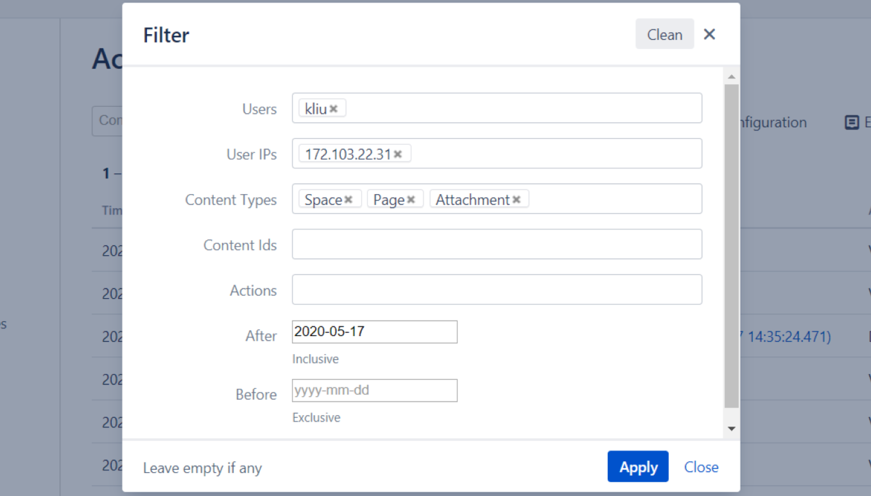Click inside the Content Types field
This screenshot has width=871, height=496.
click(x=610, y=200)
